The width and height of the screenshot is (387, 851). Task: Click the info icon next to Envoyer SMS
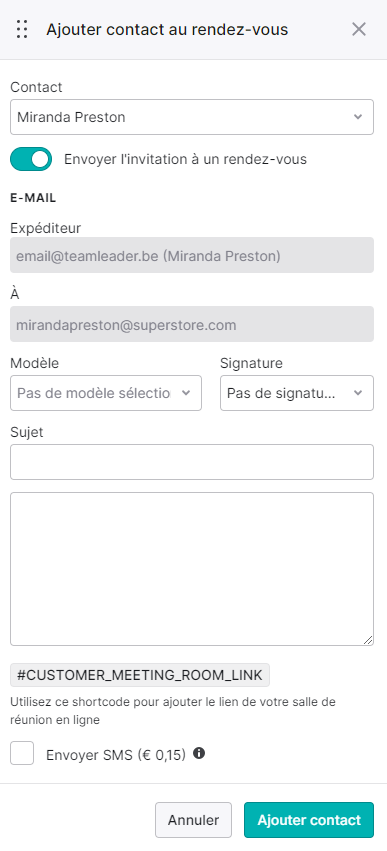(x=199, y=753)
